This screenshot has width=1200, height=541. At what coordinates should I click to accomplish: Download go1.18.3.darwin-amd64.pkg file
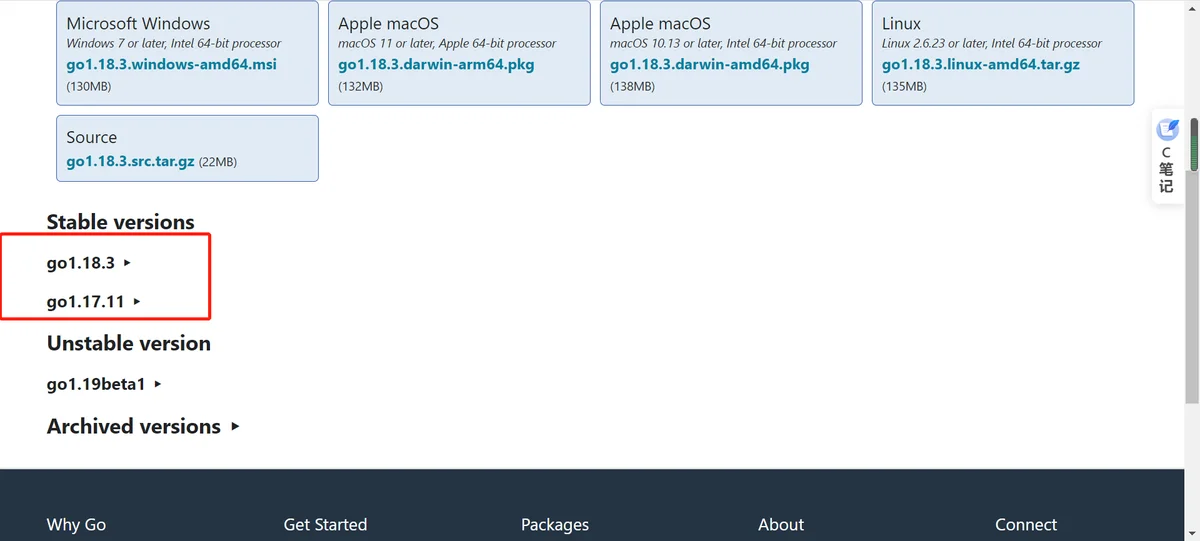(x=710, y=64)
